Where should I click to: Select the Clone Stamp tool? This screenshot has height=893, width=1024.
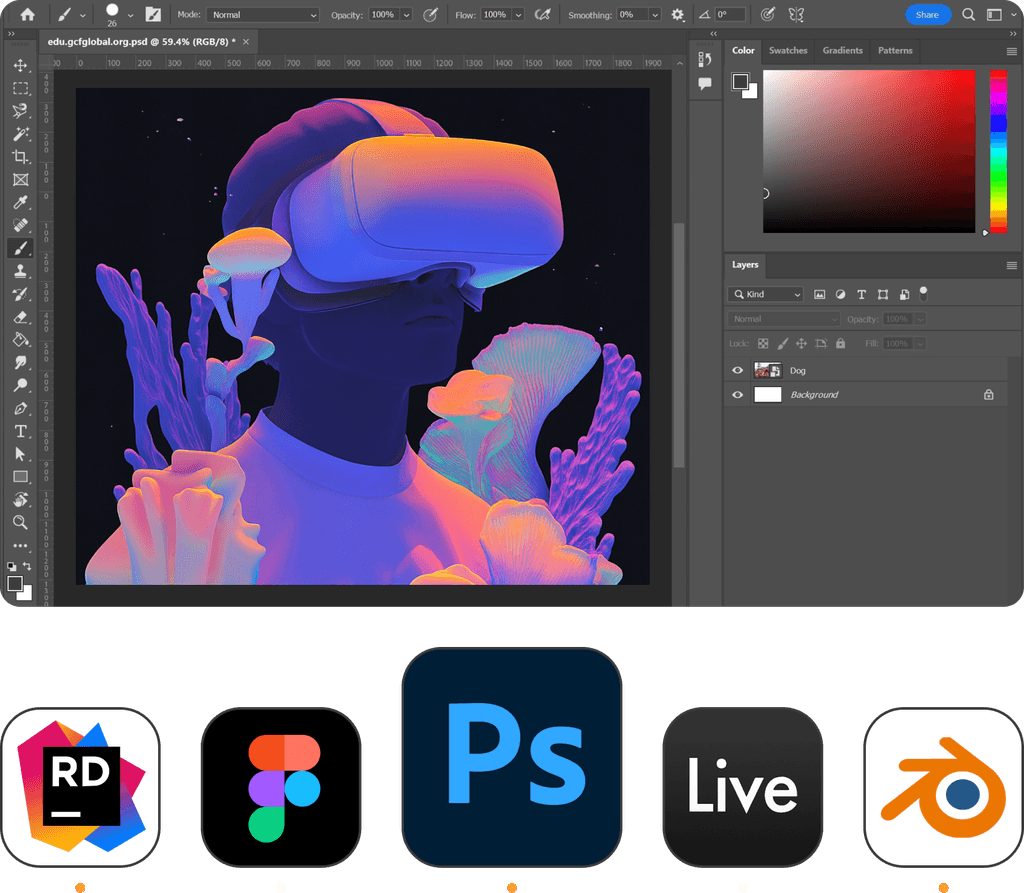[22, 270]
